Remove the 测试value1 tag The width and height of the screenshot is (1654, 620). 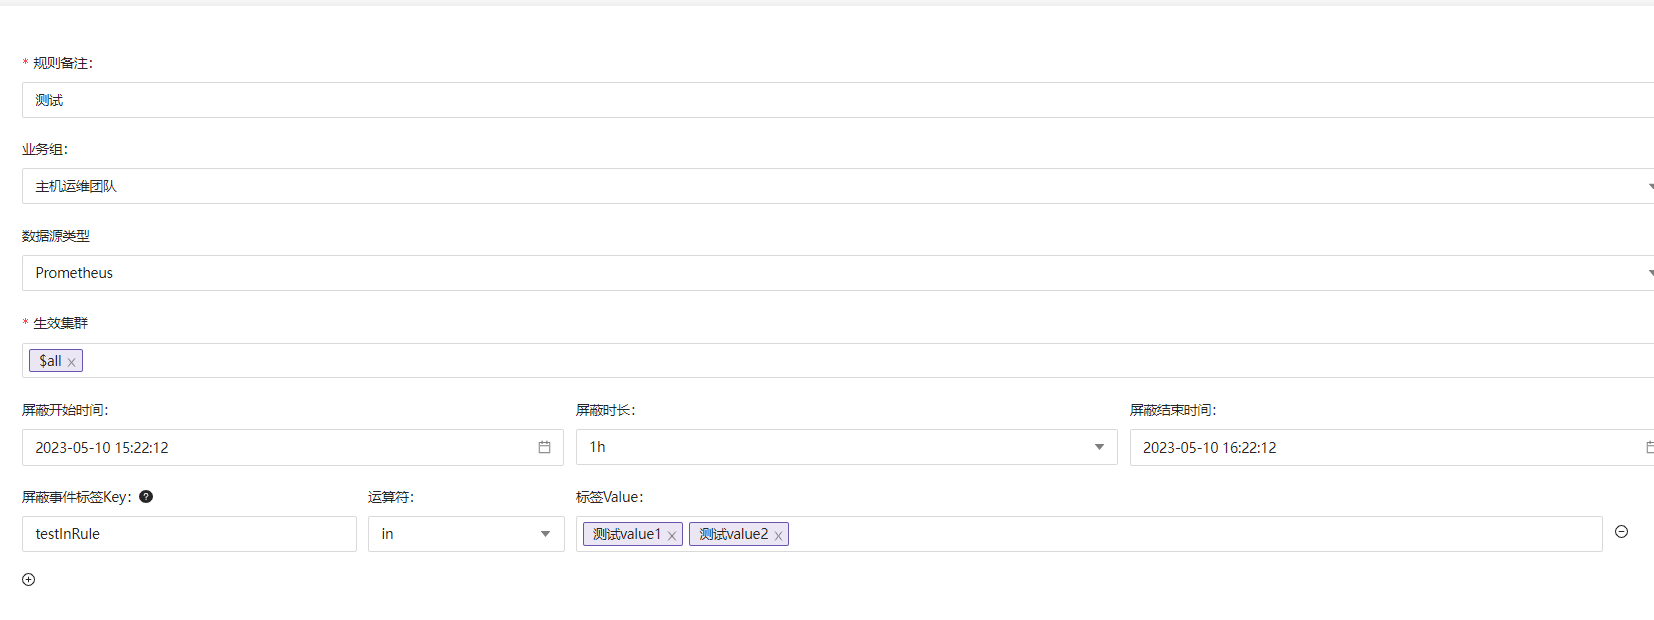[x=672, y=536]
